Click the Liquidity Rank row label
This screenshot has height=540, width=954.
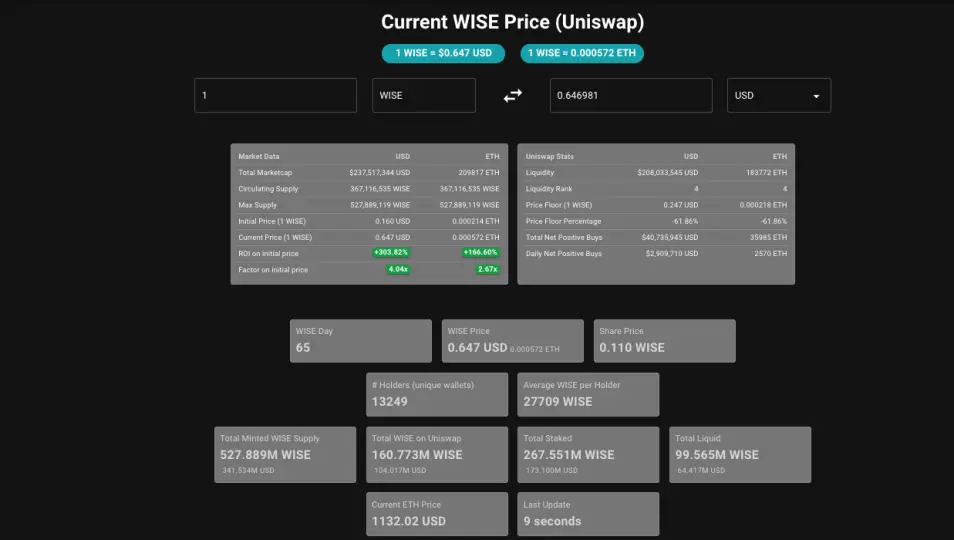(x=549, y=189)
